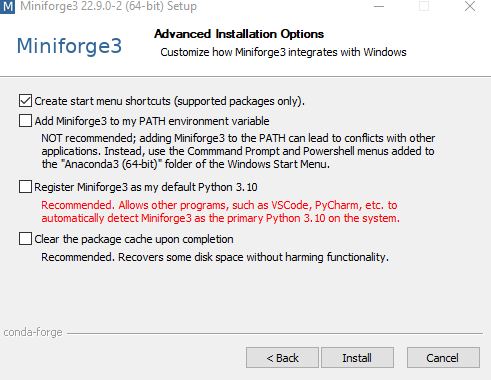
Task: Click the greyed-out maximize window button
Action: [x=424, y=6]
